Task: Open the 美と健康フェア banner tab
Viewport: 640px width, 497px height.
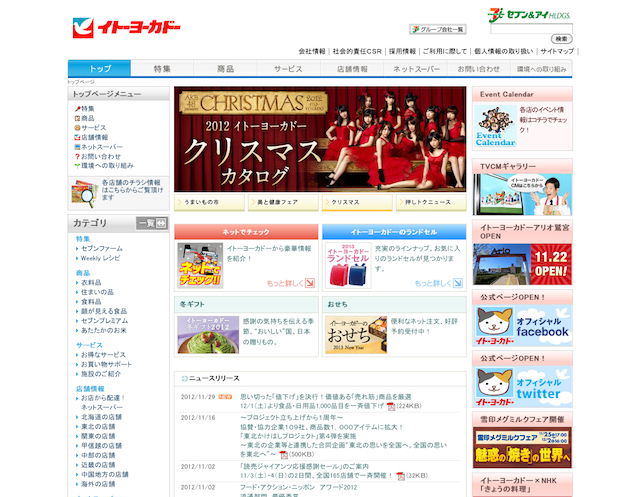Action: tap(283, 202)
